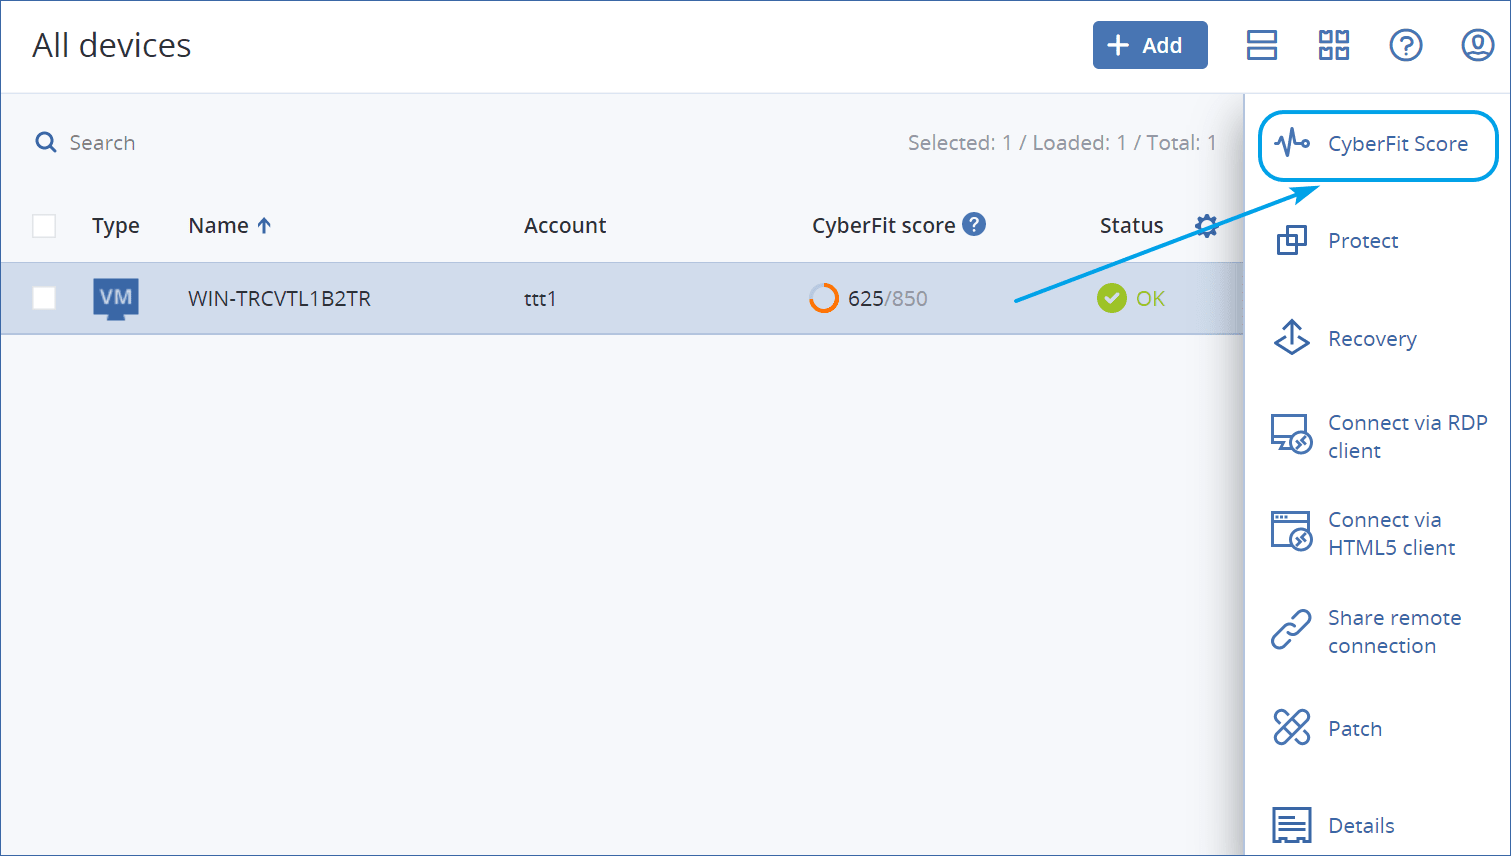Choose Connect via HTML5 client
The width and height of the screenshot is (1511, 856).
(x=1392, y=534)
